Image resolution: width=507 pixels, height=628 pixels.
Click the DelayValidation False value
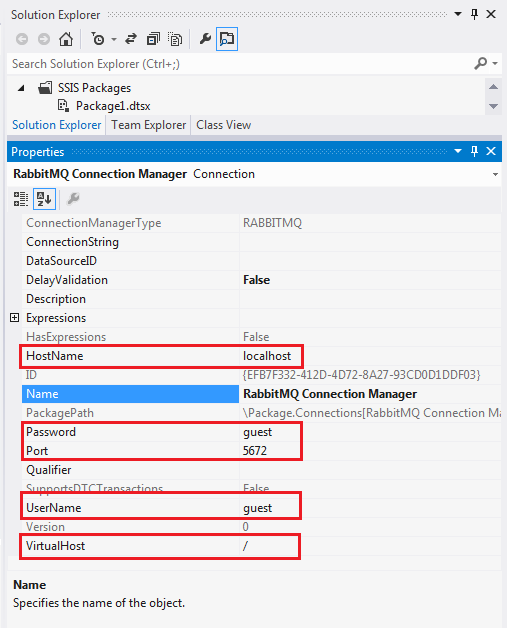pos(256,280)
